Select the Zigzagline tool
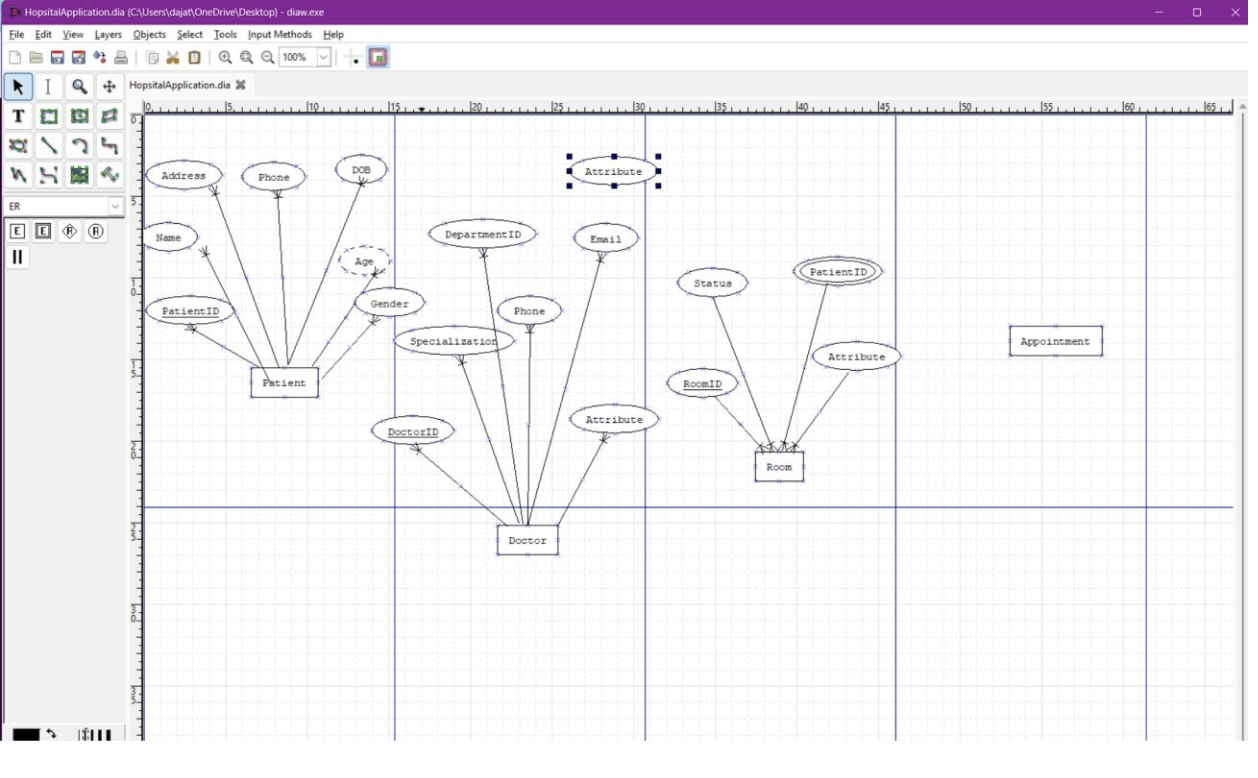Viewport: 1258px width, 778px height. coord(110,145)
